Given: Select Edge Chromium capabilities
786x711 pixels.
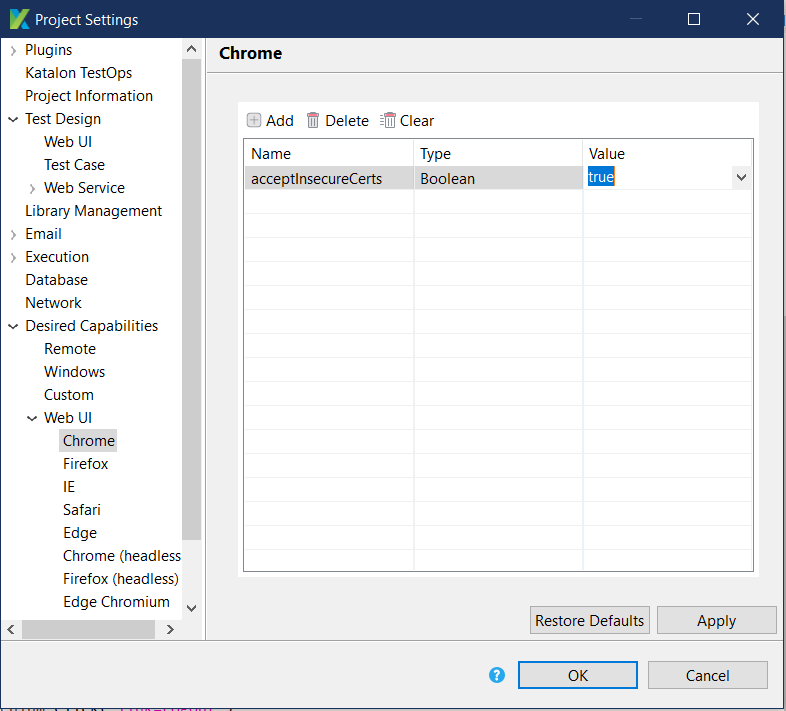Looking at the screenshot, I should click(x=116, y=602).
